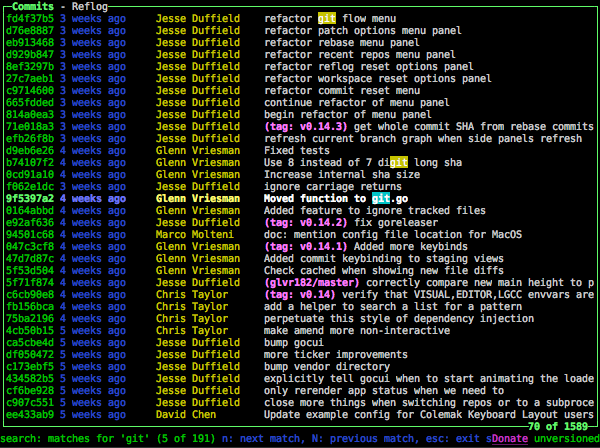Select commit 47d7d87c Added commit keybinding
Image resolution: width=600 pixels, height=448 pixels.
coord(300,258)
